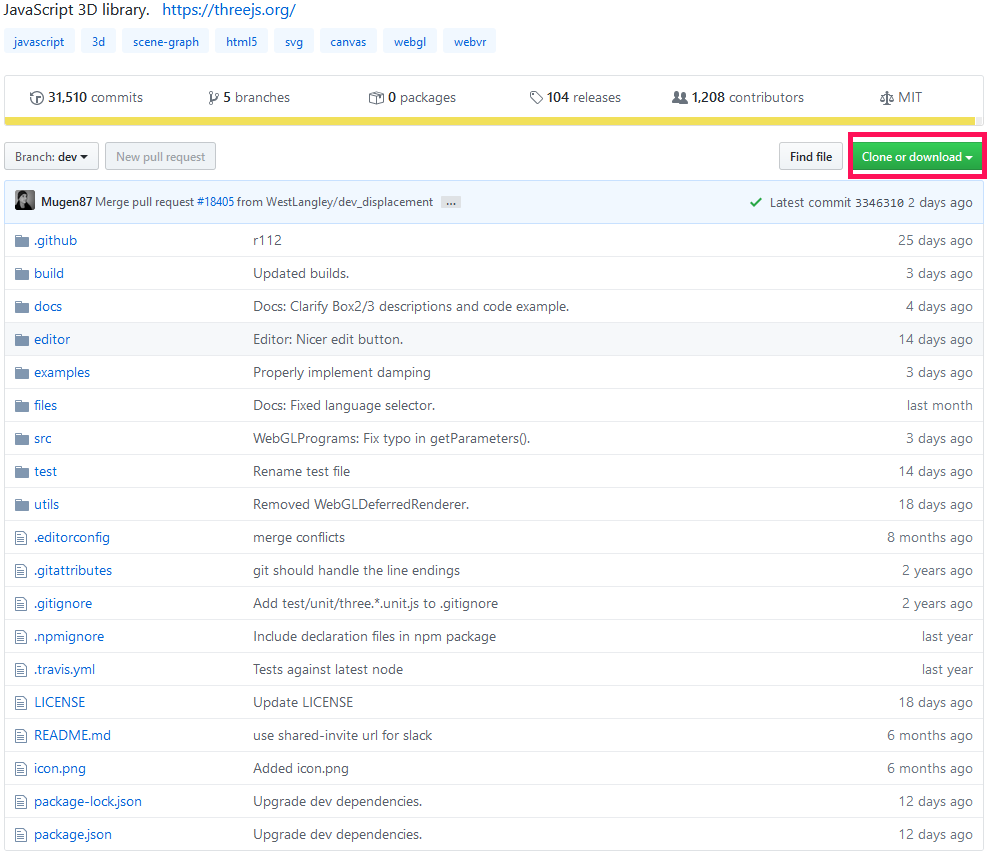Expand the commit message ellipsis button

click(451, 202)
